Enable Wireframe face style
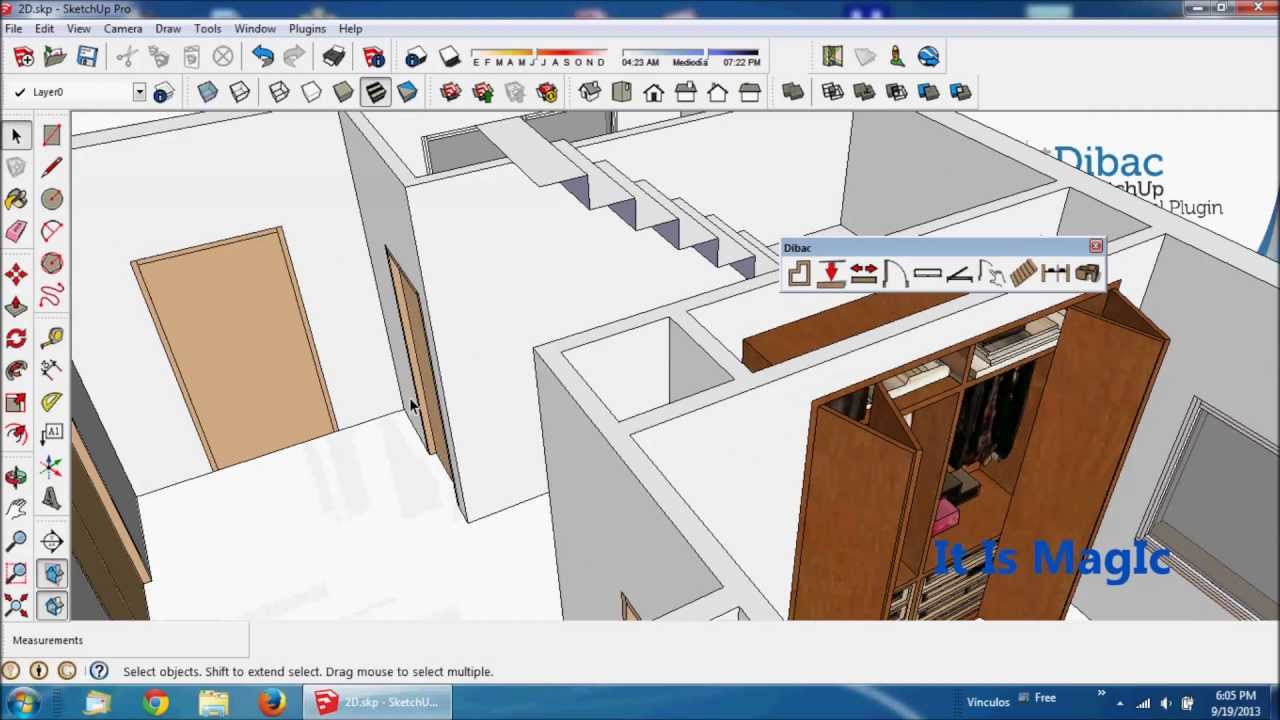1280x720 pixels. pos(279,92)
